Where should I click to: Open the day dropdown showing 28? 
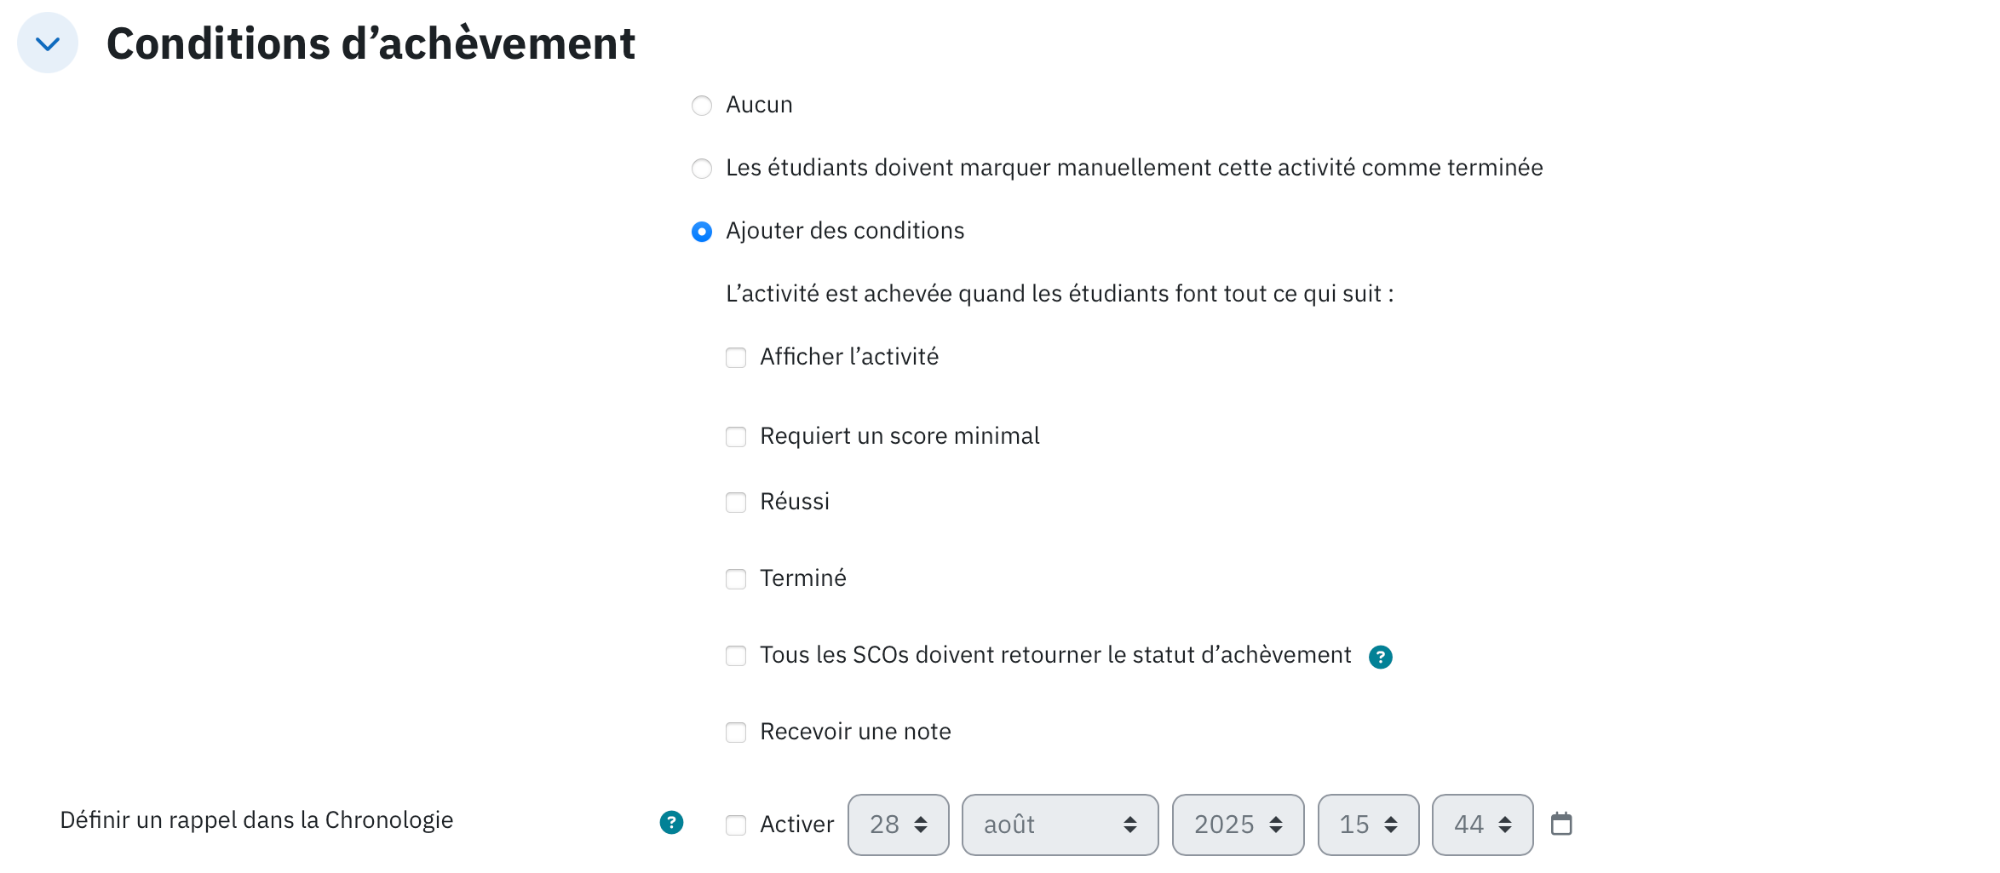coord(898,825)
